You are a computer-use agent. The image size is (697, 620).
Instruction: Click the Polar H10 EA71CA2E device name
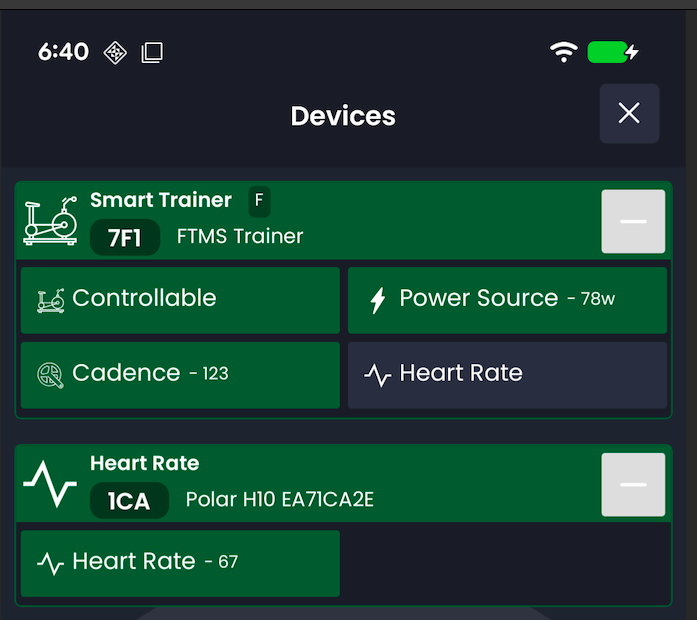tap(280, 500)
